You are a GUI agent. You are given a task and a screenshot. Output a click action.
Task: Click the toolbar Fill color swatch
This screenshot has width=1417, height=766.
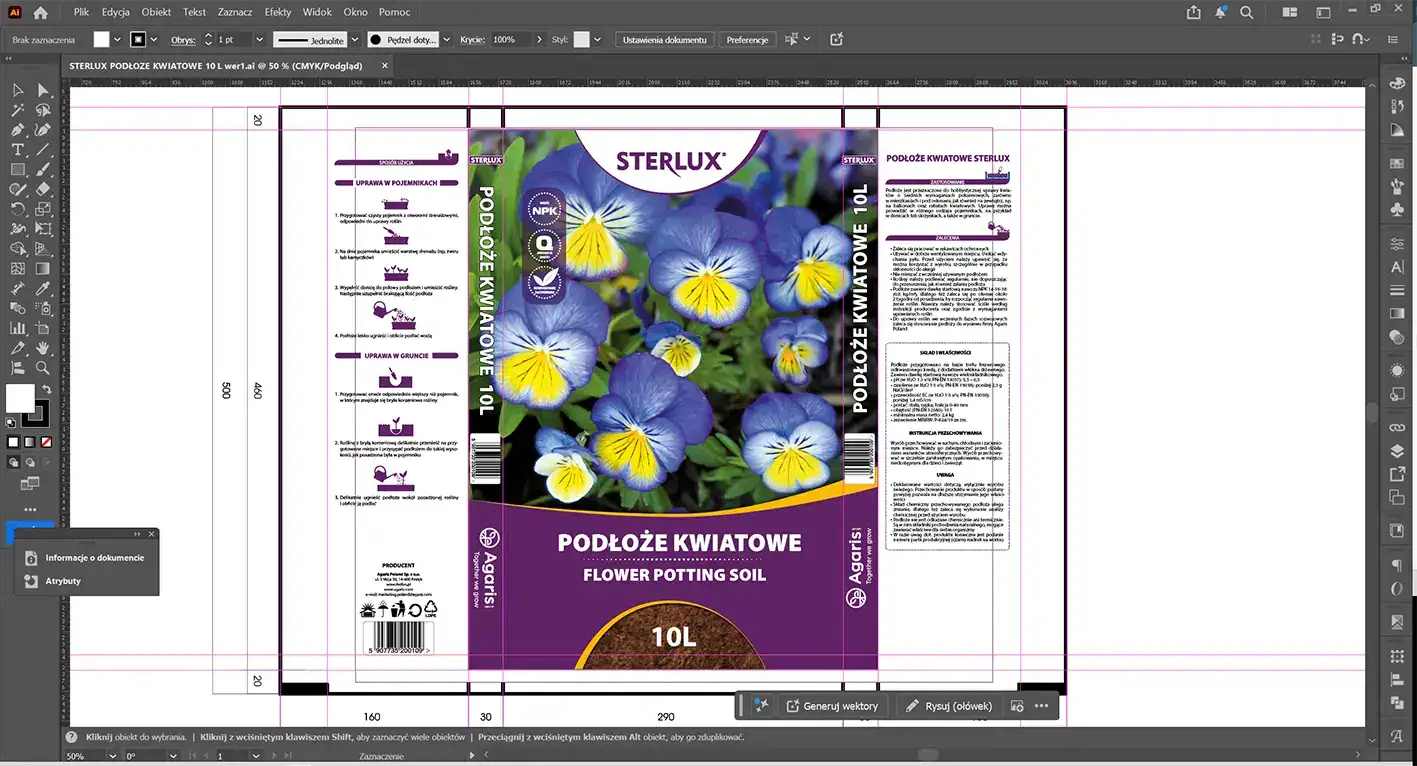(20, 398)
